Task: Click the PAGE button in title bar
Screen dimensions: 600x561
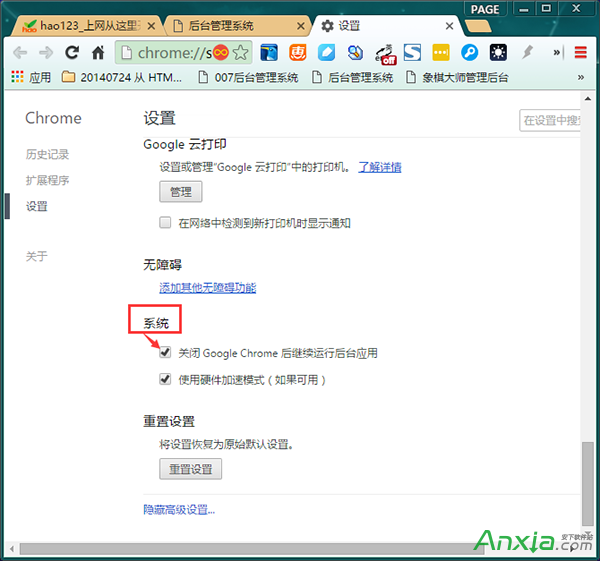Action: [x=485, y=9]
